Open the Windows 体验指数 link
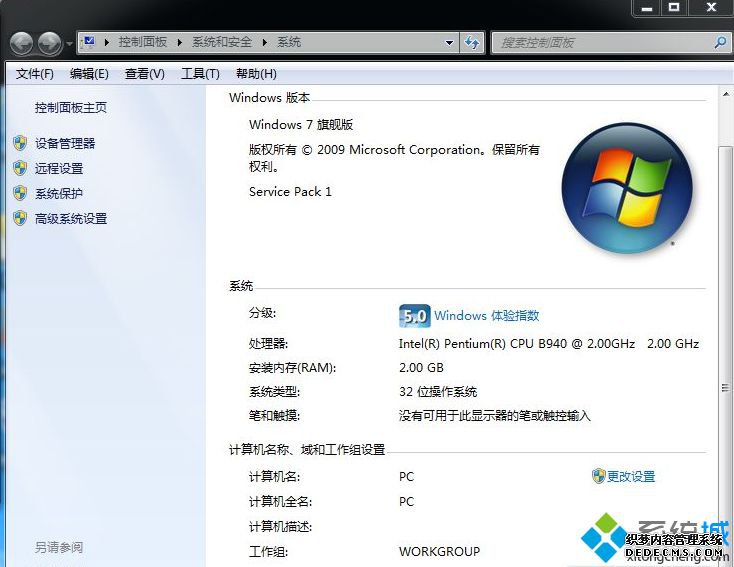Image resolution: width=734 pixels, height=567 pixels. (x=487, y=316)
